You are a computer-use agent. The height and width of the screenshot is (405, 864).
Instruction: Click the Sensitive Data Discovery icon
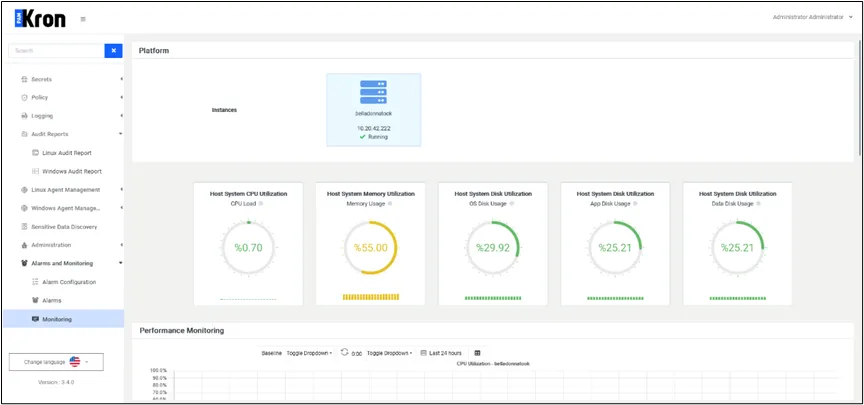pos(24,226)
